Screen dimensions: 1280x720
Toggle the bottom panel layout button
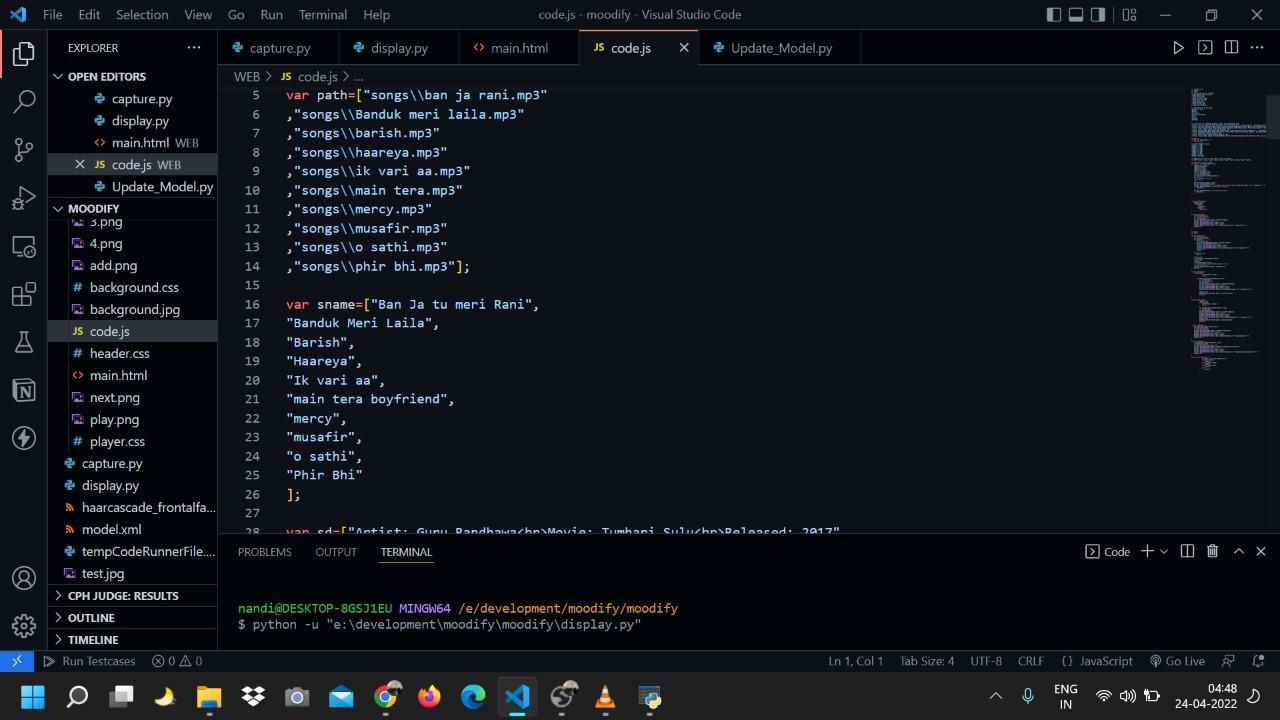[x=1076, y=15]
